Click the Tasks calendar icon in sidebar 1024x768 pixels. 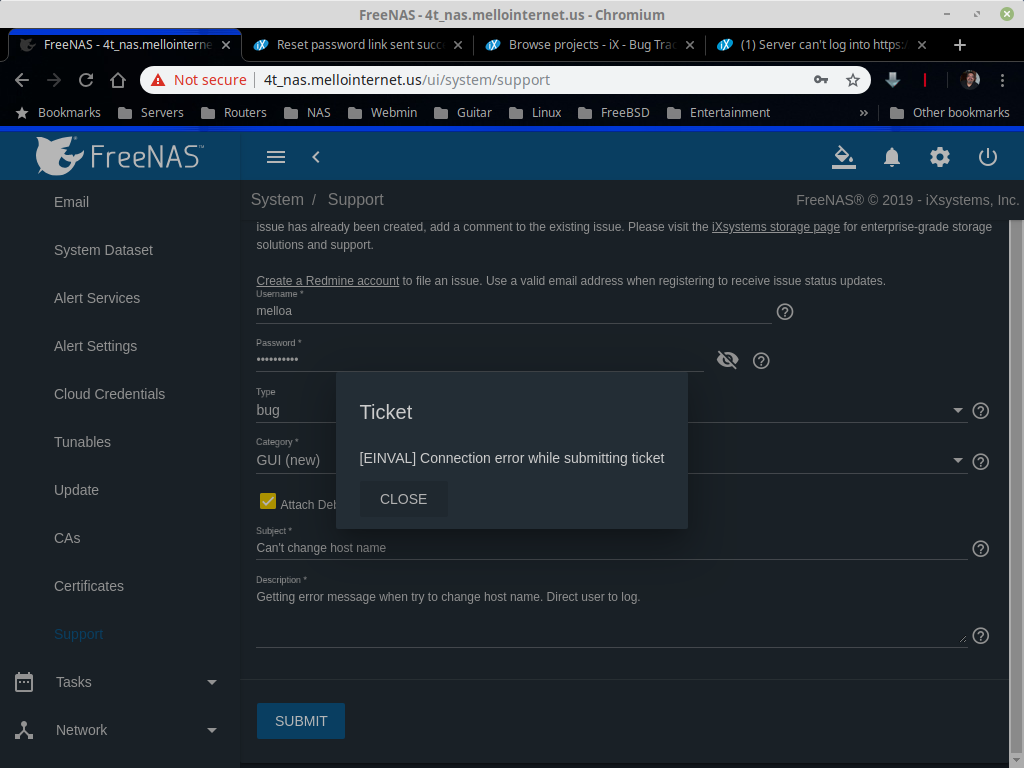[x=24, y=682]
